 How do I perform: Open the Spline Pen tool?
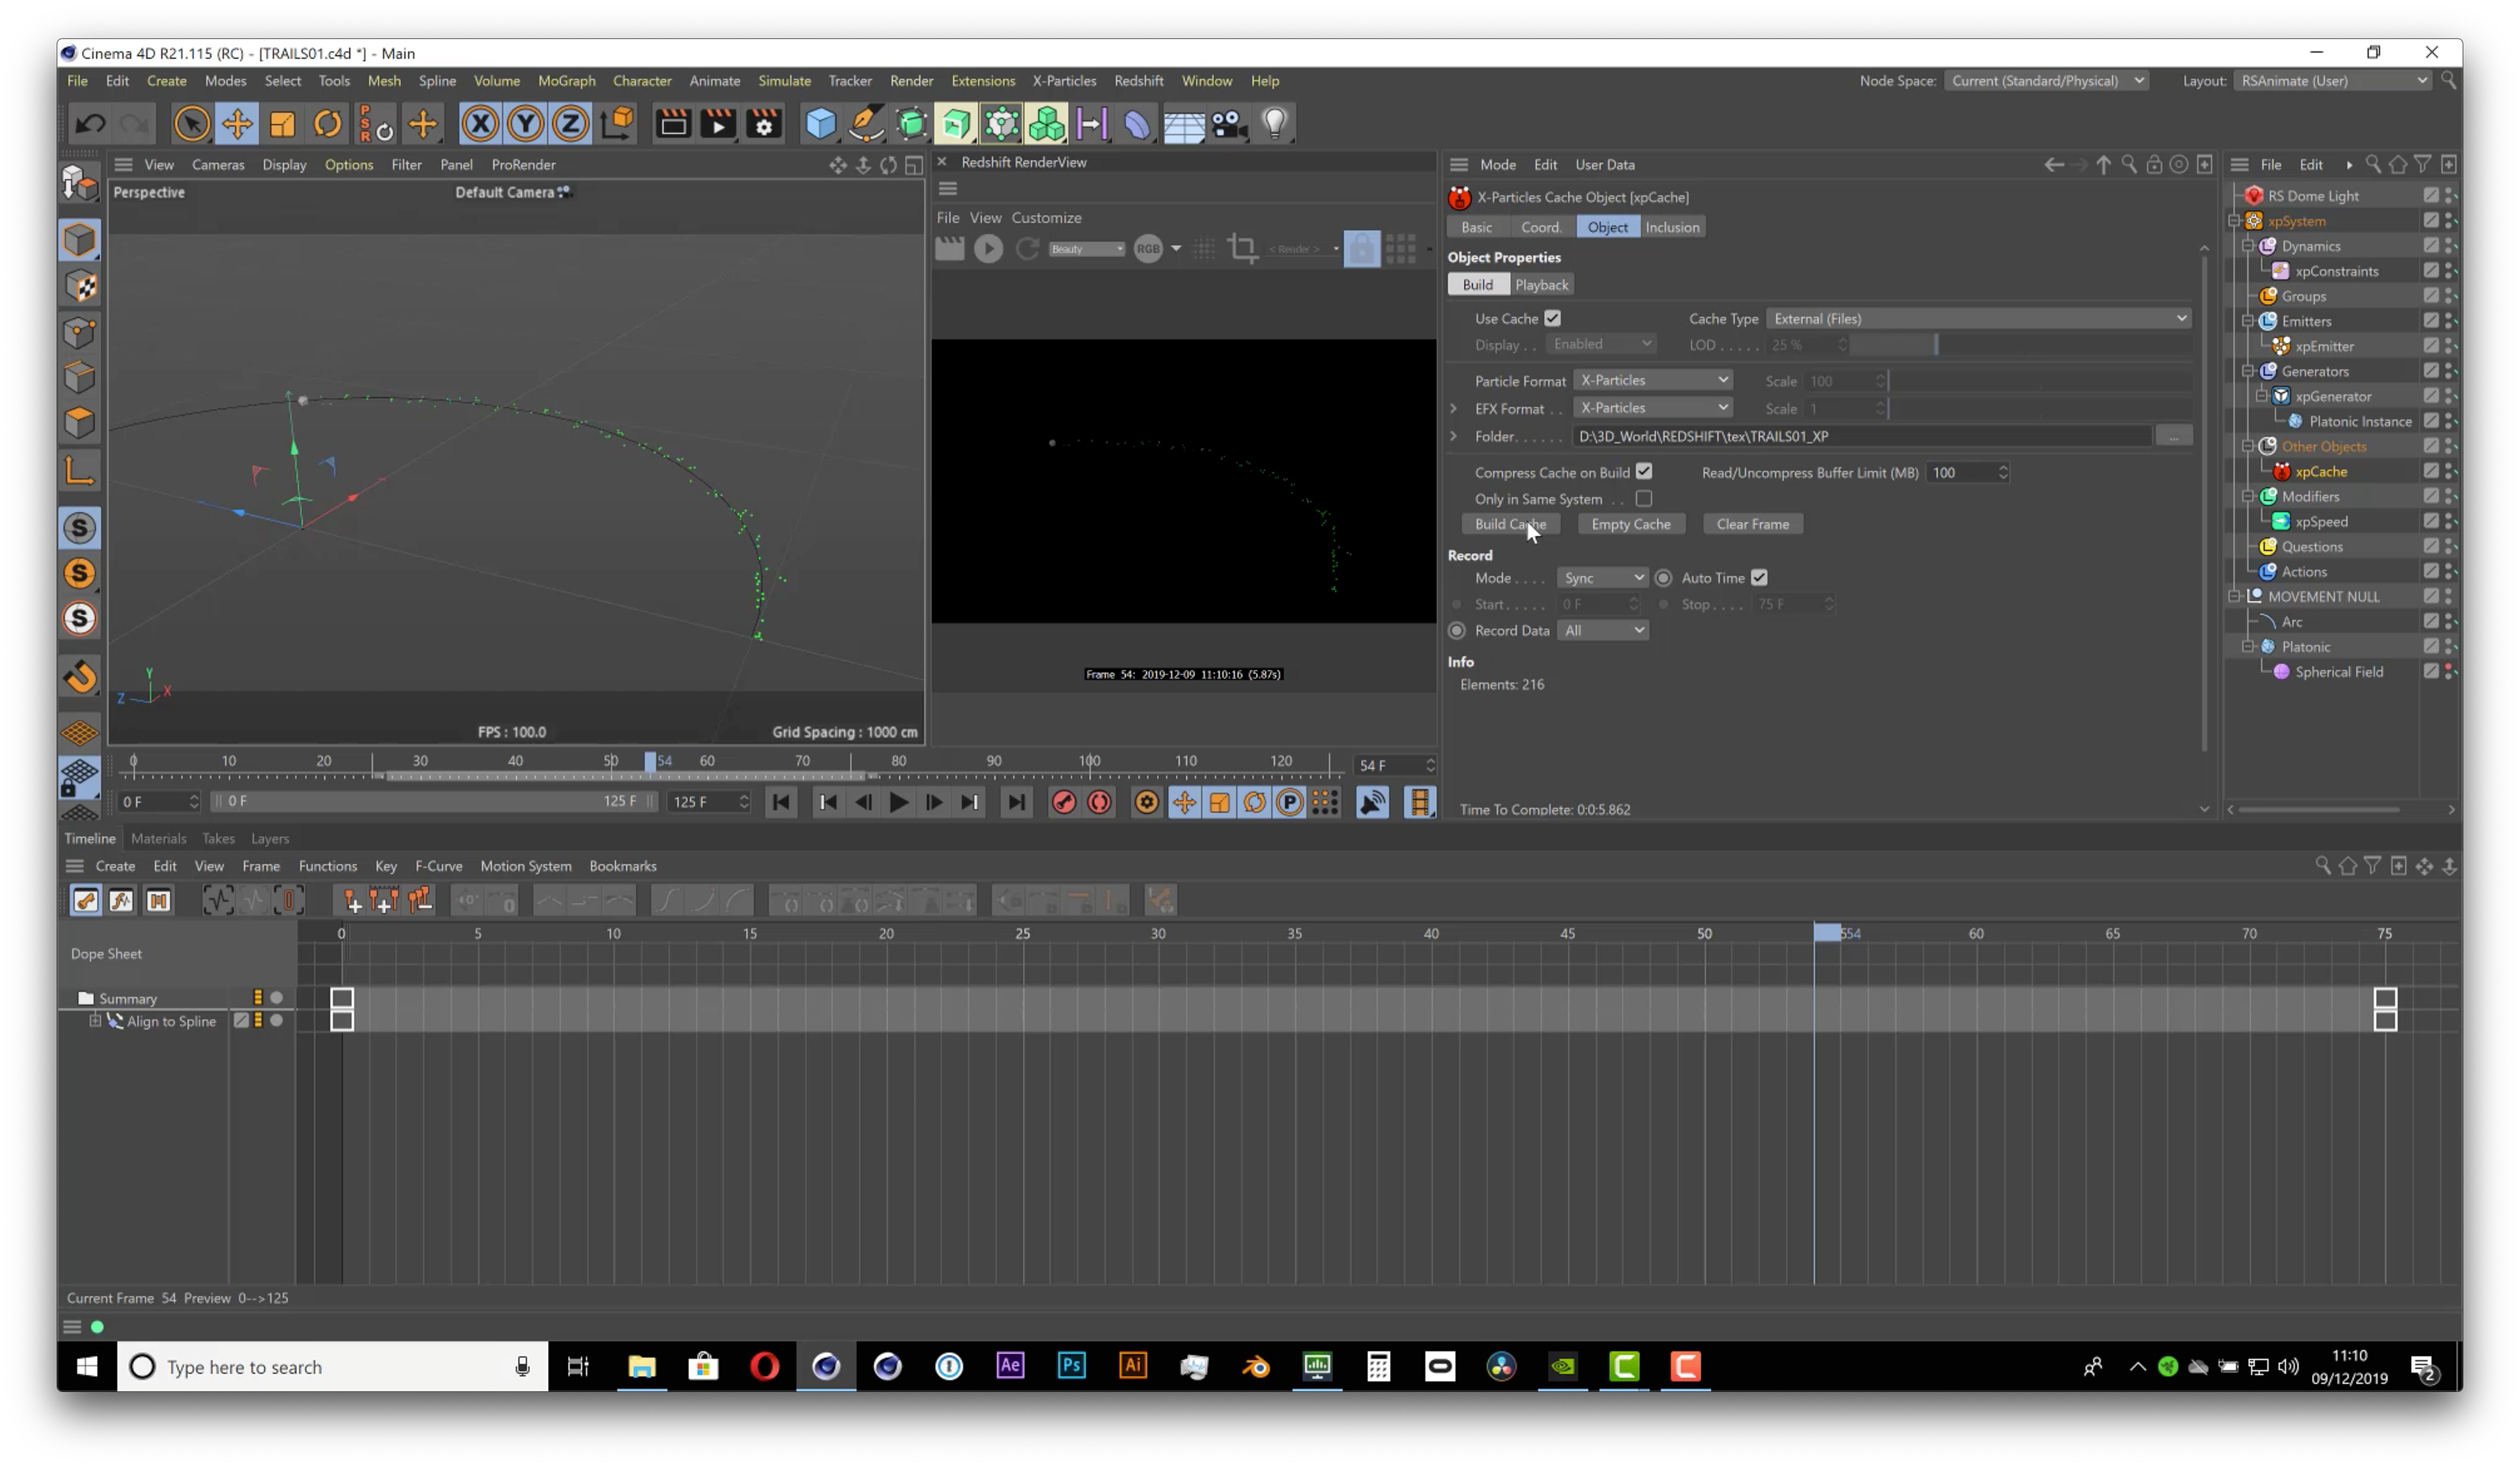(866, 124)
